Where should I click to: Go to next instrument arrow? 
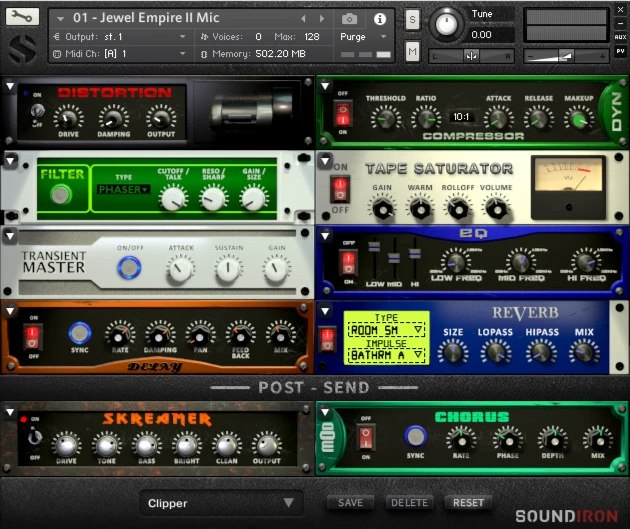click(x=322, y=18)
